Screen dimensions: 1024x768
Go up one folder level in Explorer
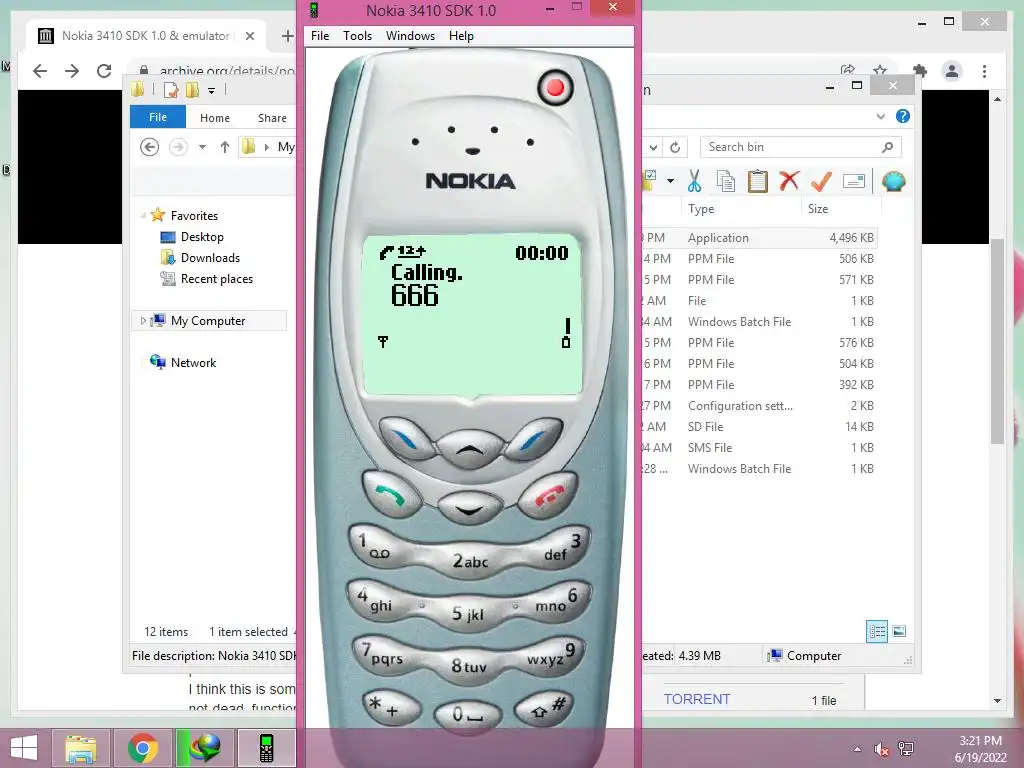(225, 147)
